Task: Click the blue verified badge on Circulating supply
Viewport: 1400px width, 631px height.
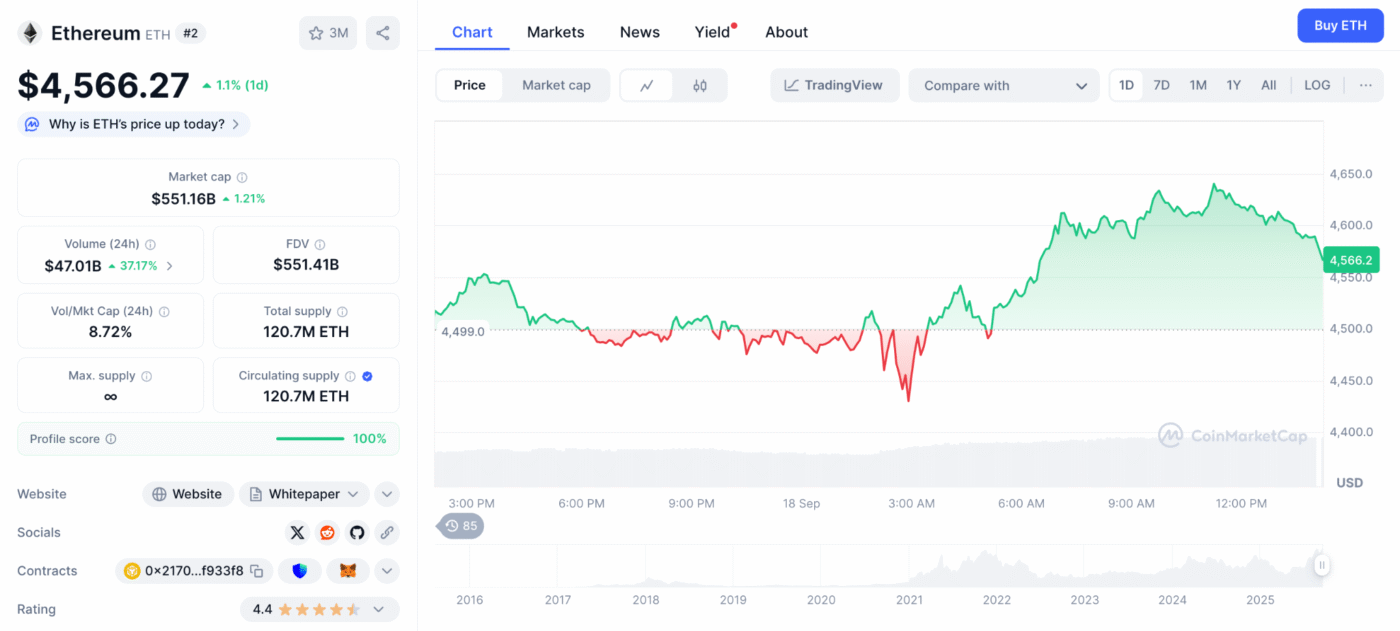Action: pos(367,376)
